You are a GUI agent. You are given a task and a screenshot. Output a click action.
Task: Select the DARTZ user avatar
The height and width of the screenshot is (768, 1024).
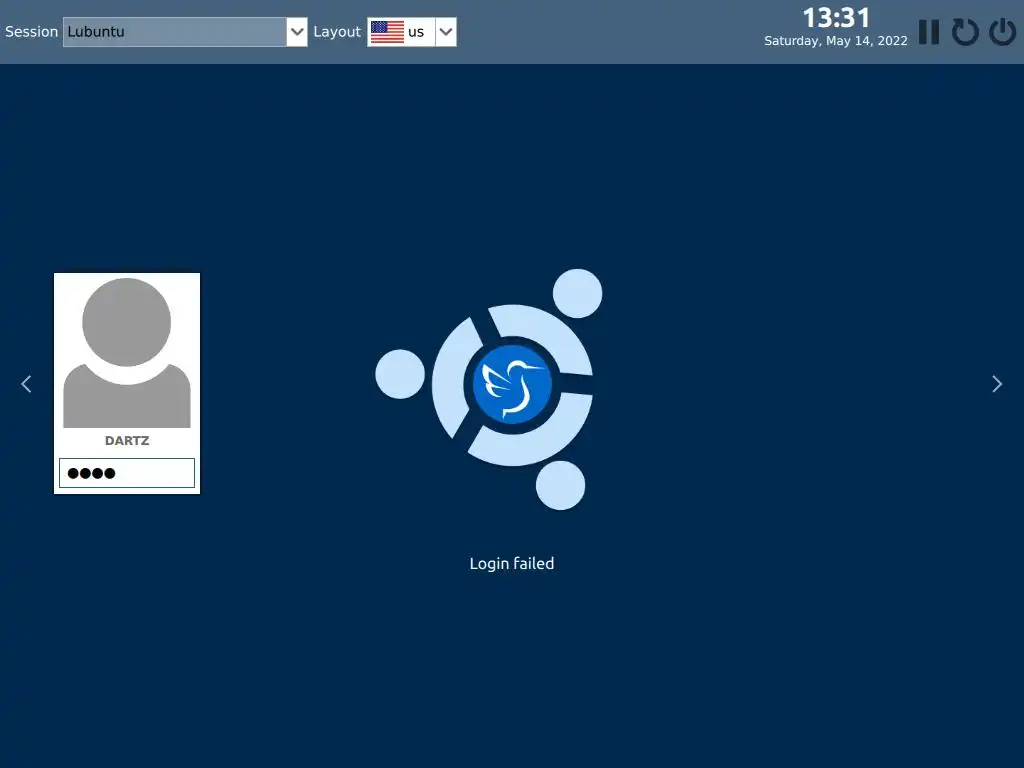pos(127,353)
